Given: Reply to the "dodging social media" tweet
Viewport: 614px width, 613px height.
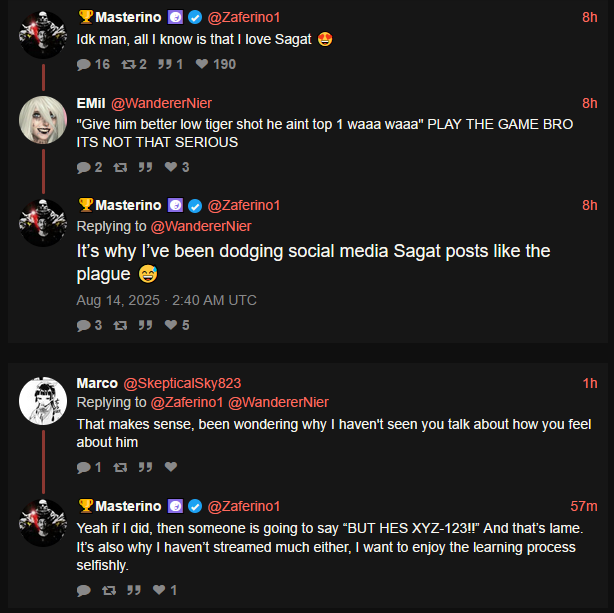Looking at the screenshot, I should [x=84, y=325].
